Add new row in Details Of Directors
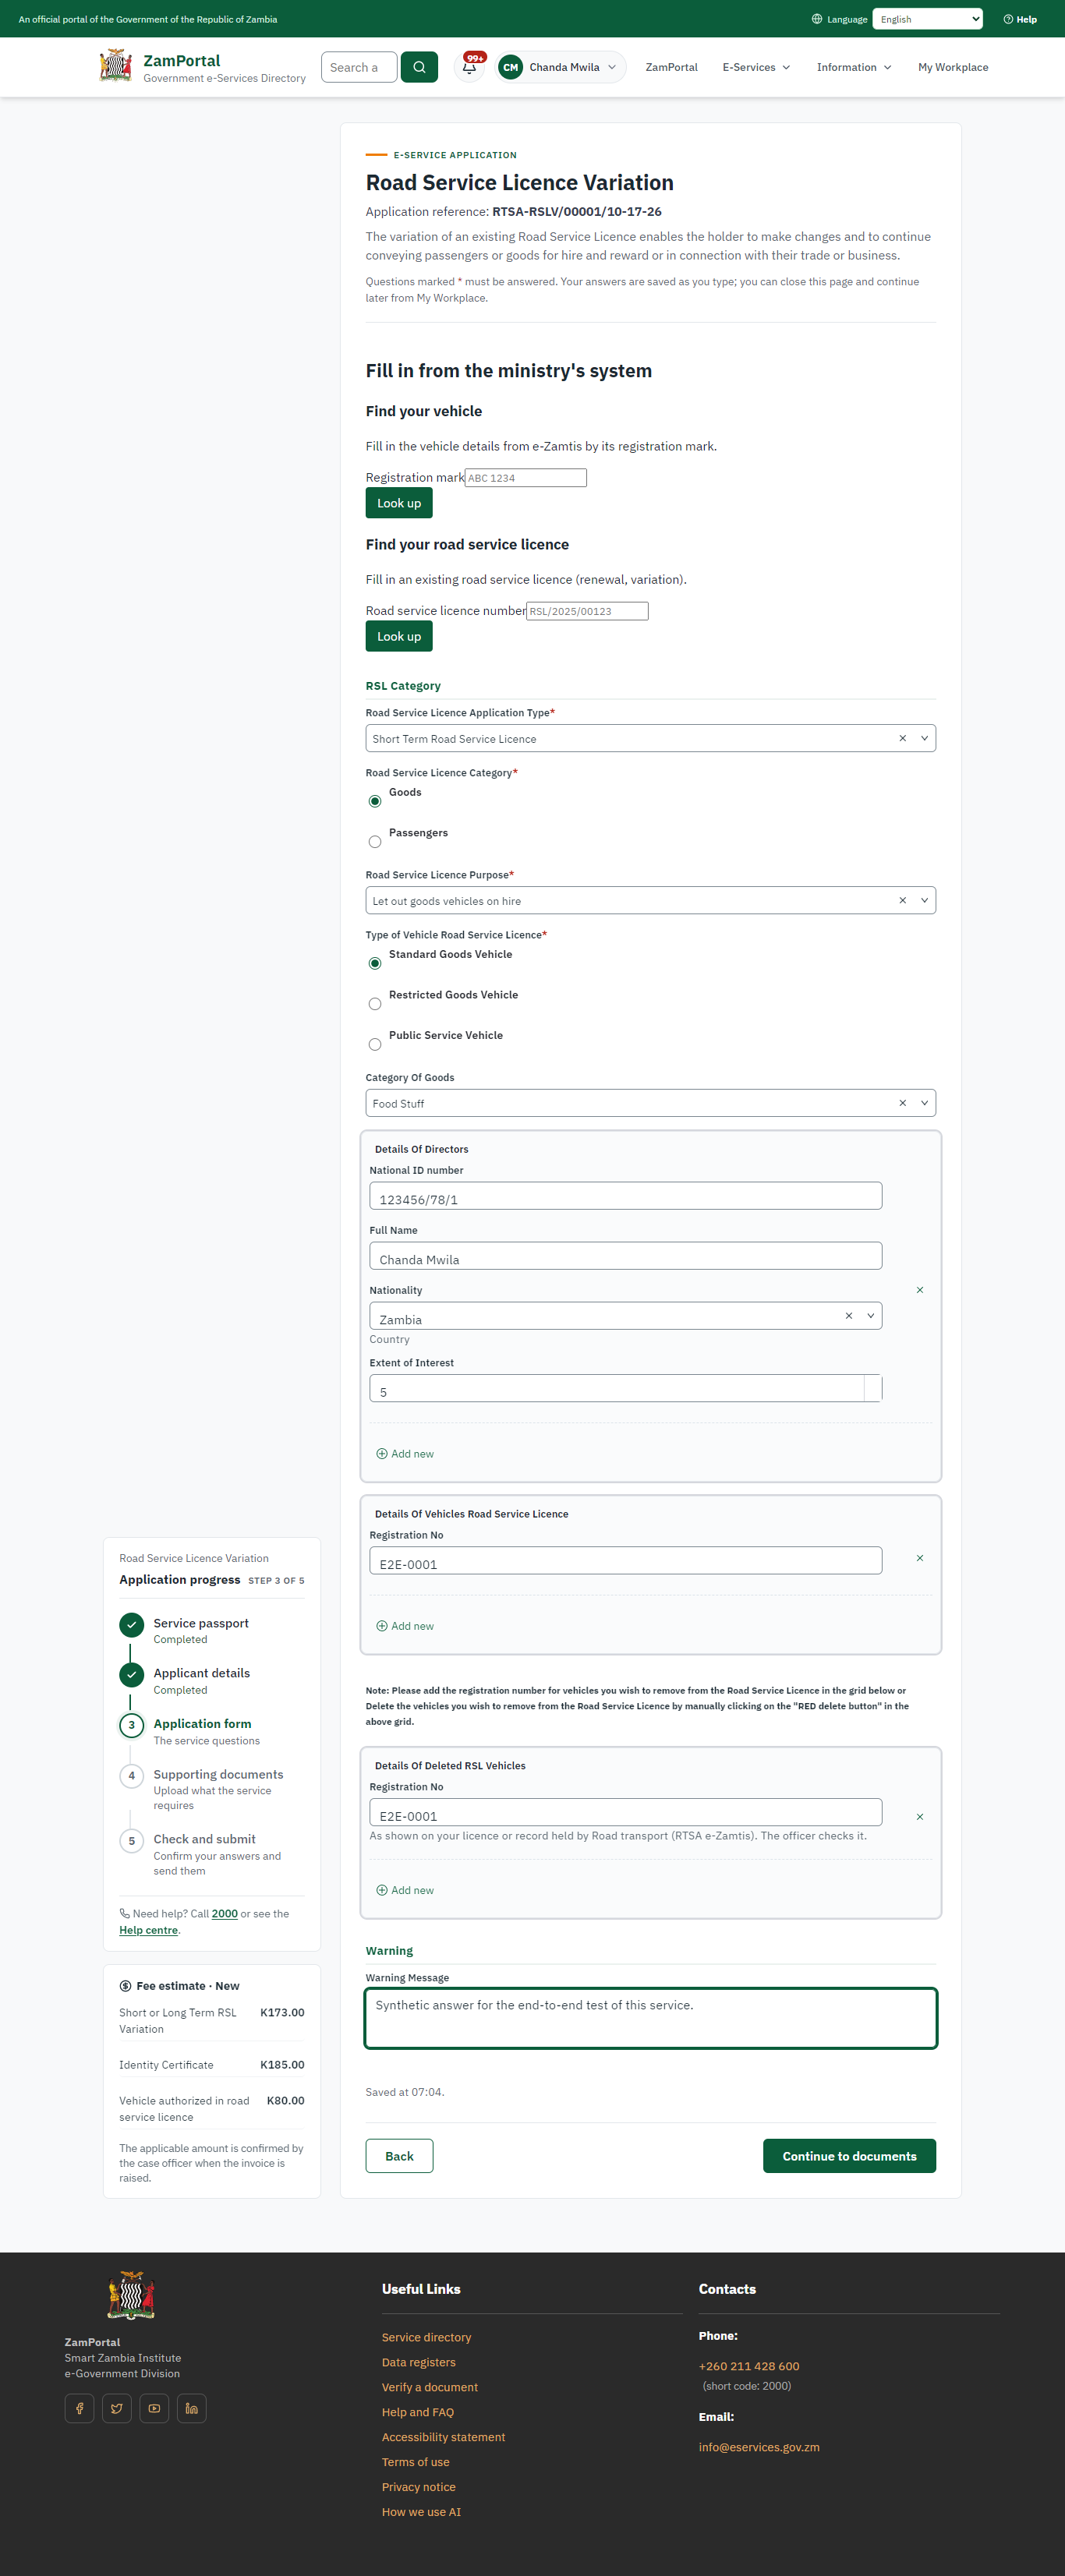 pyautogui.click(x=405, y=1454)
